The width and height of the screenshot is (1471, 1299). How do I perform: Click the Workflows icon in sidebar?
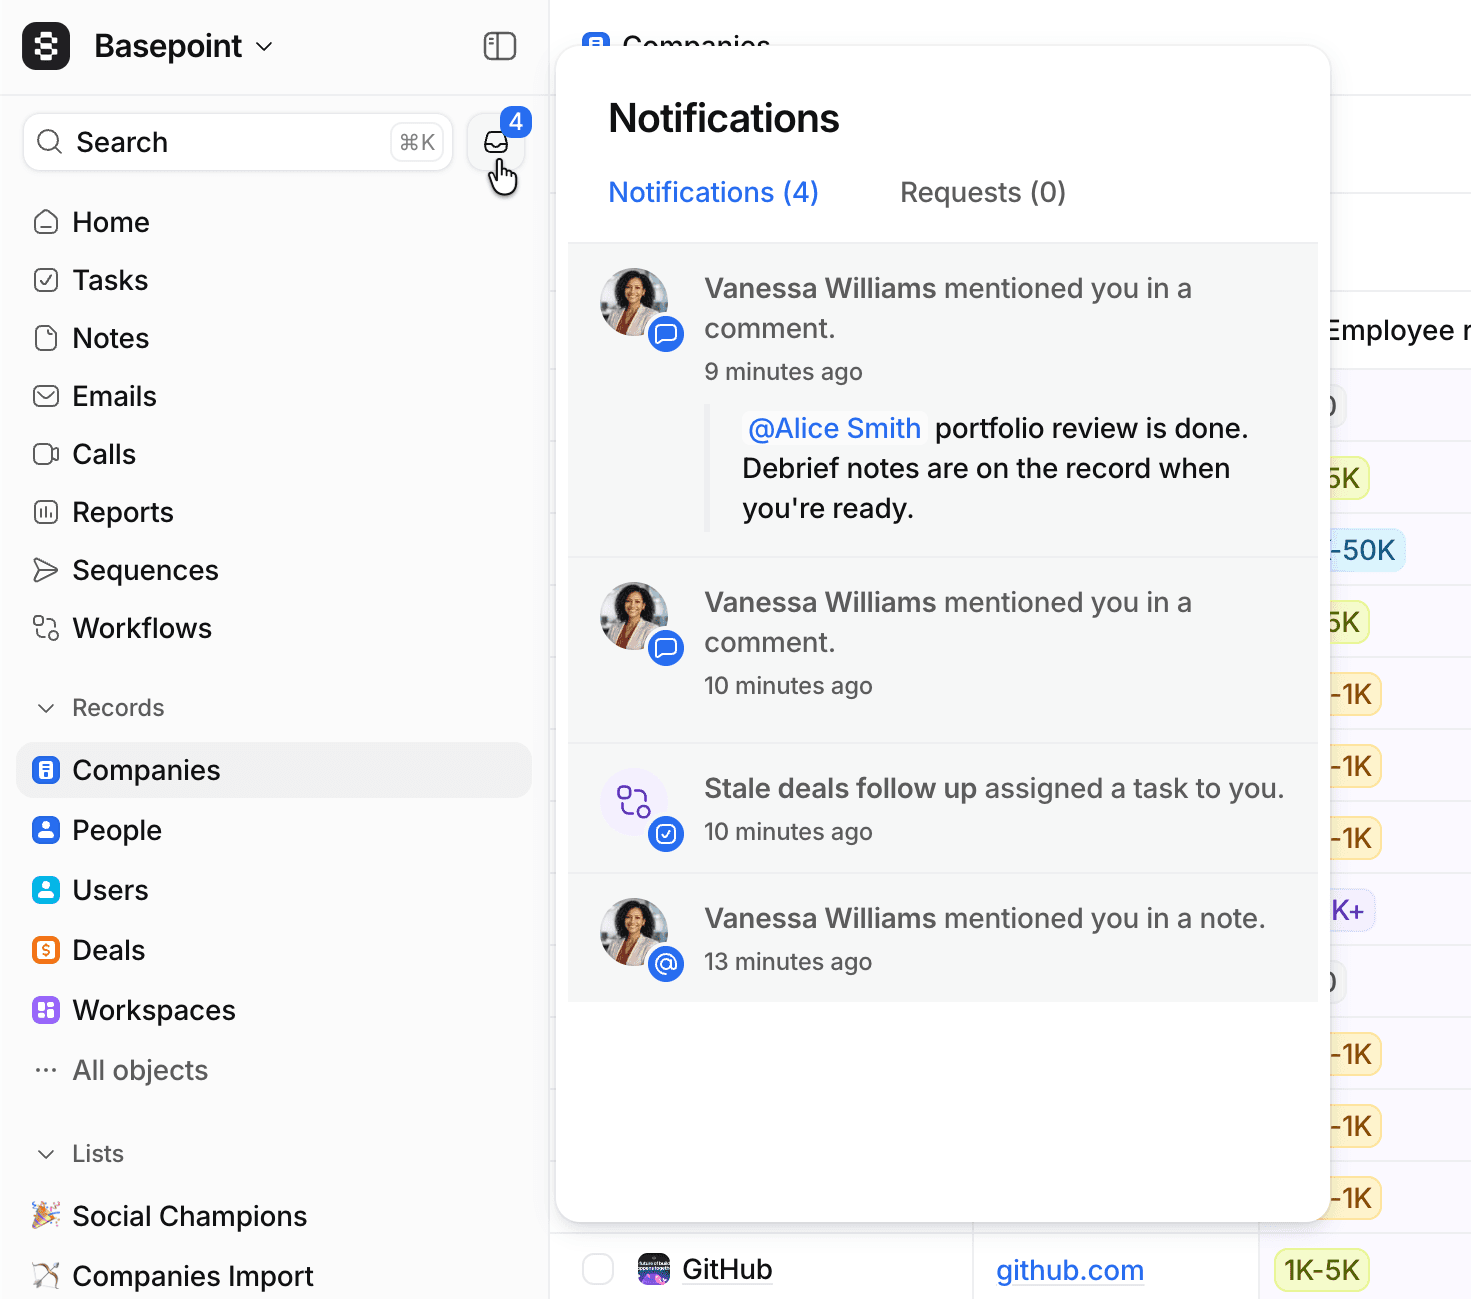click(46, 628)
